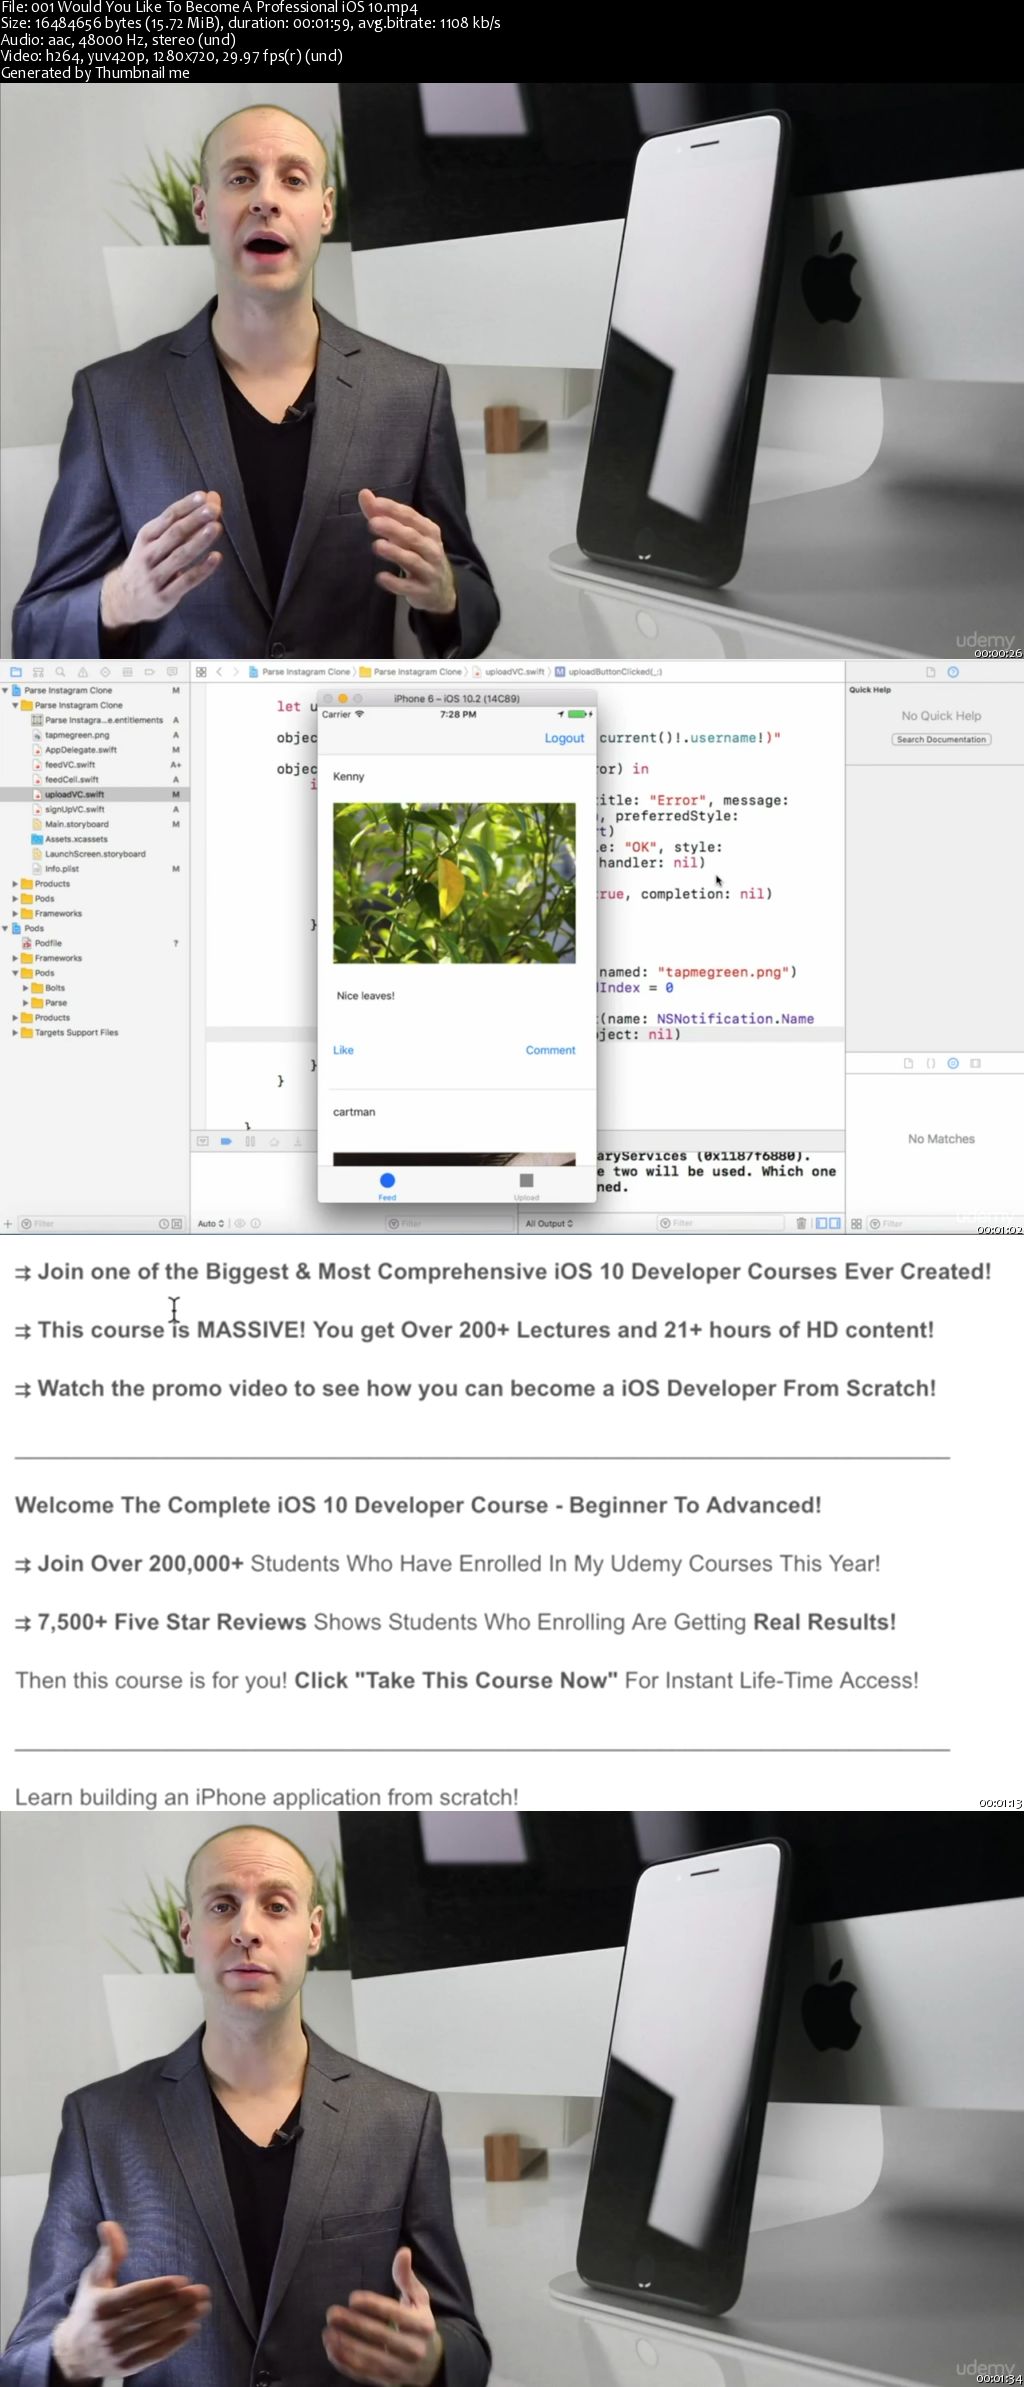Open the file template library icon
Screen dimensions: 1024x2387
(x=908, y=1063)
